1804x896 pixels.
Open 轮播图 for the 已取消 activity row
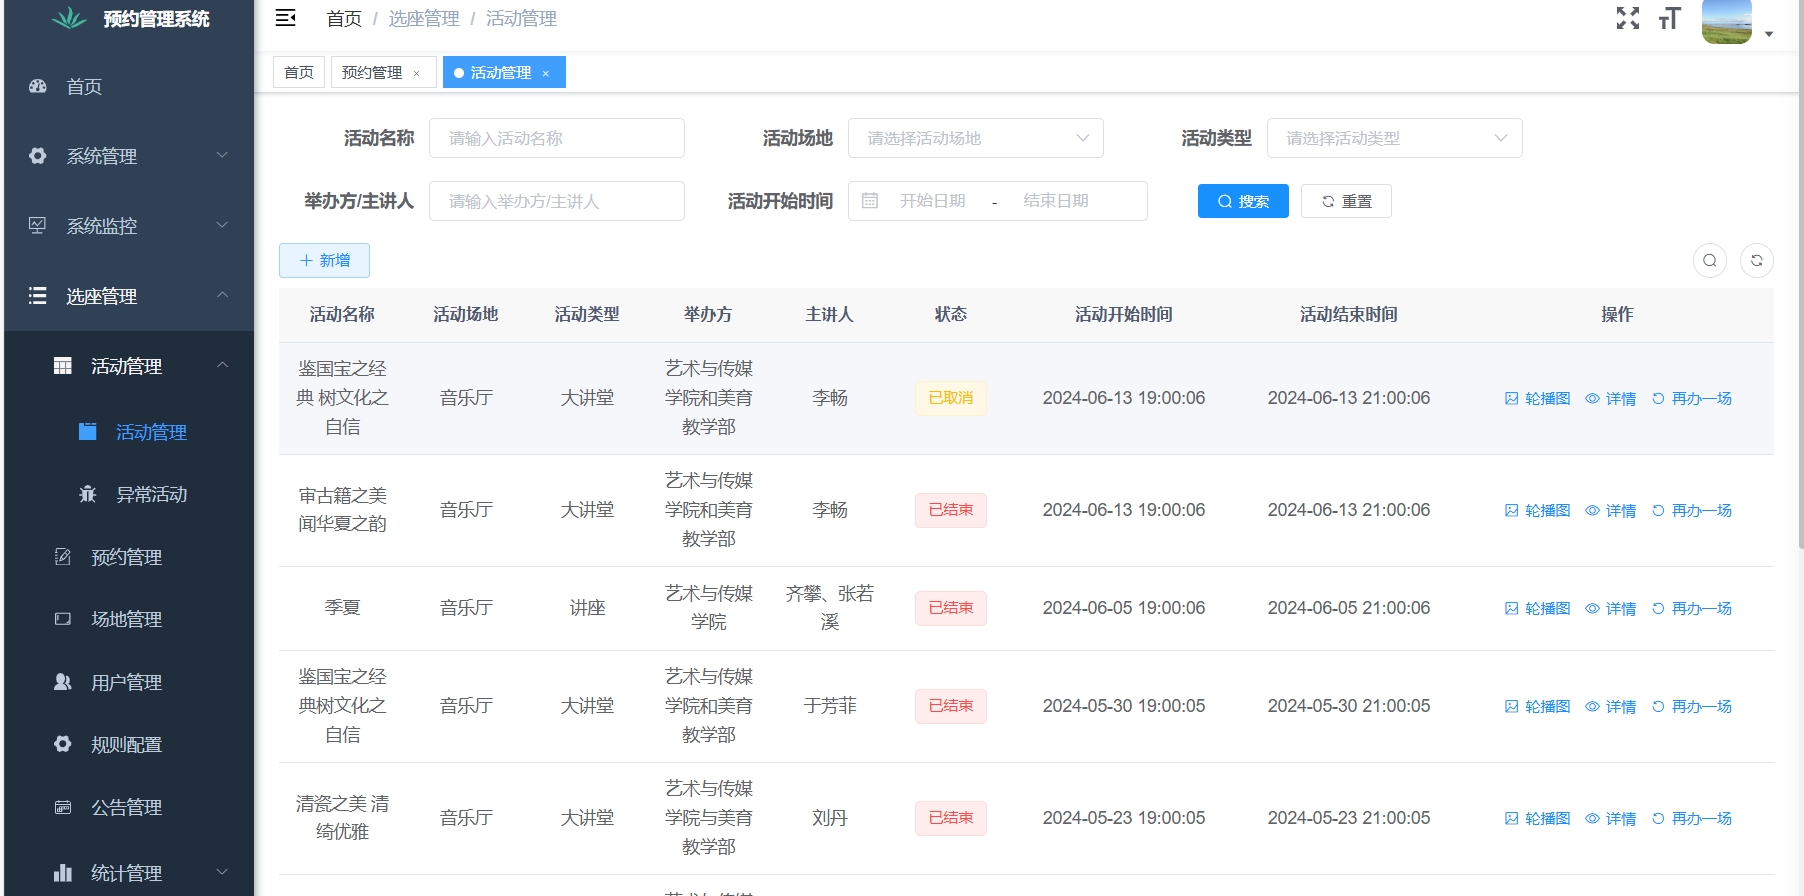(1537, 398)
